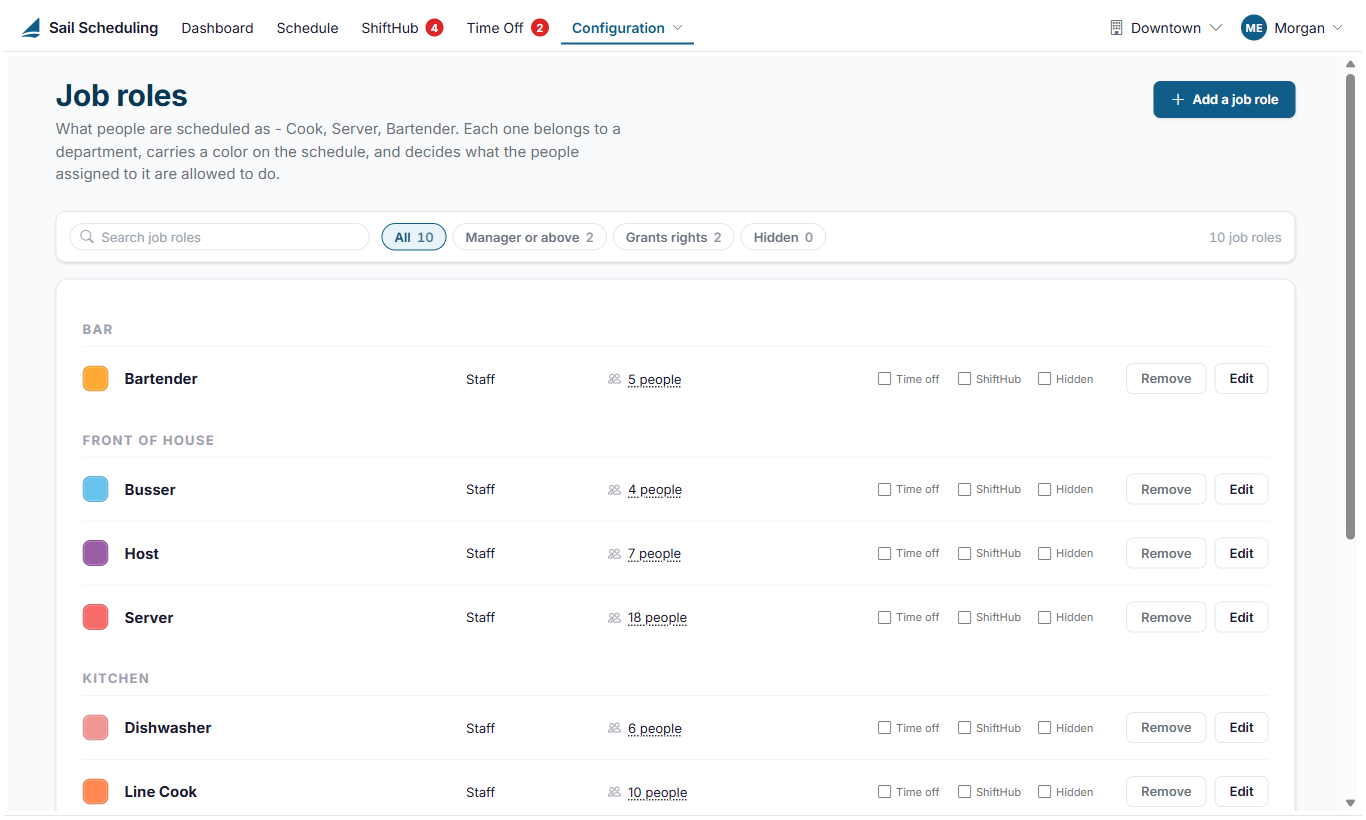Remove the Line Cook job role
The height and width of the screenshot is (820, 1366).
[1166, 793]
